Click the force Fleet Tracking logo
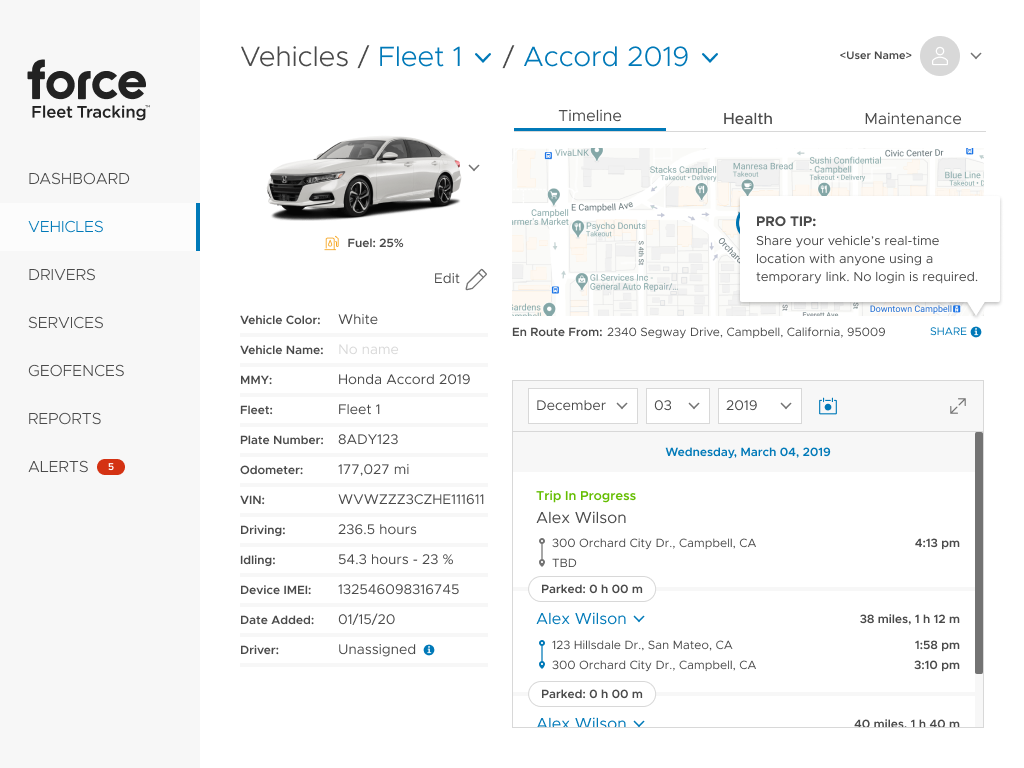Image resolution: width=1024 pixels, height=768 pixels. [87, 90]
